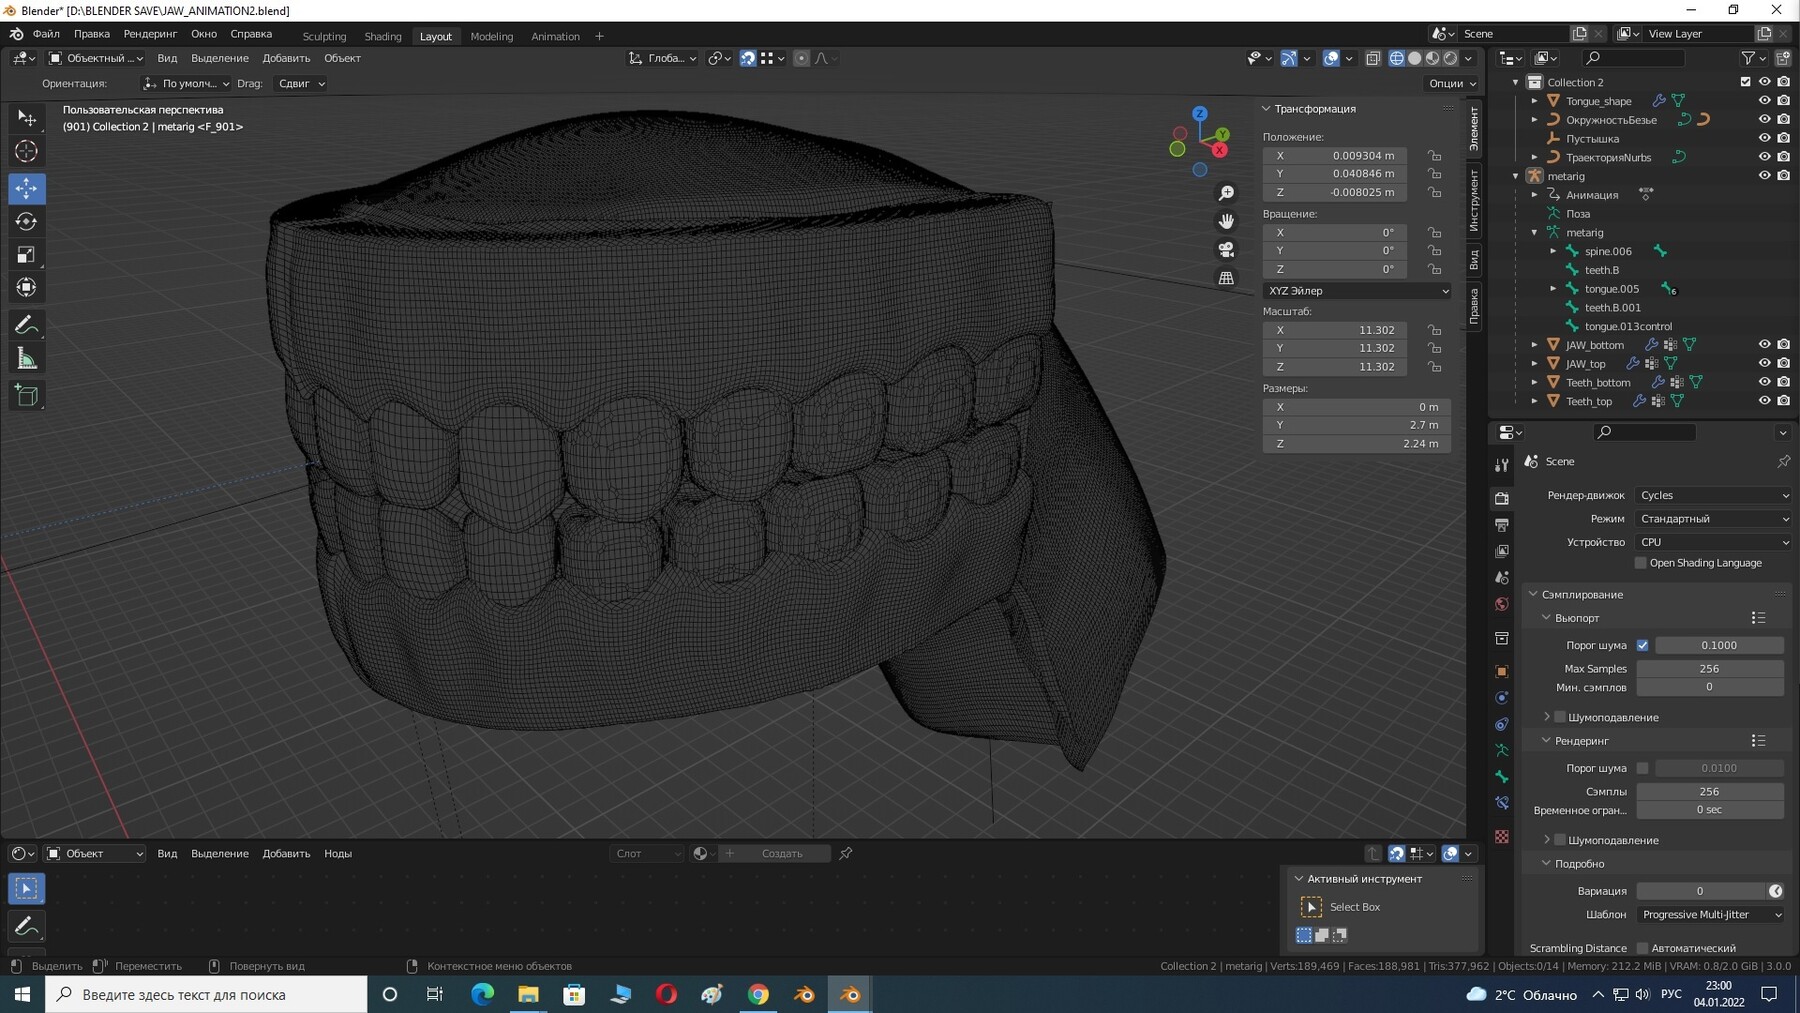Open the Устройство CPU device dropdown
This screenshot has height=1013, width=1800.
point(1713,541)
